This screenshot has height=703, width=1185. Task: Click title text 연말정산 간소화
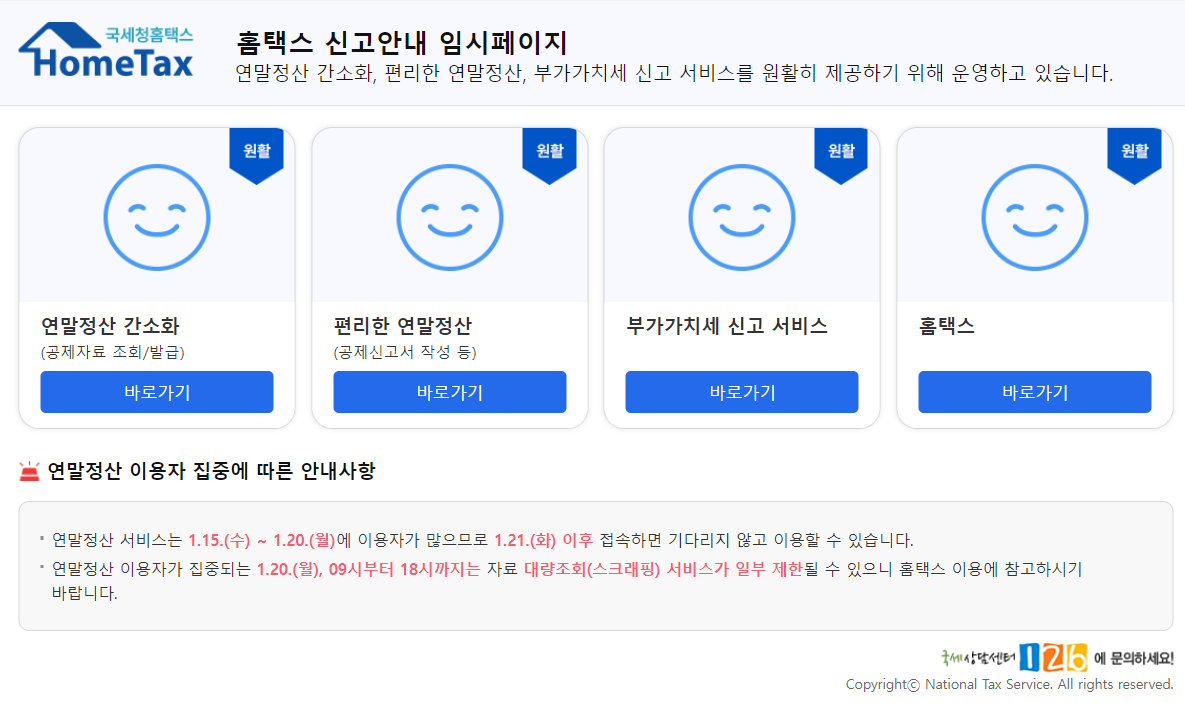pyautogui.click(x=110, y=326)
